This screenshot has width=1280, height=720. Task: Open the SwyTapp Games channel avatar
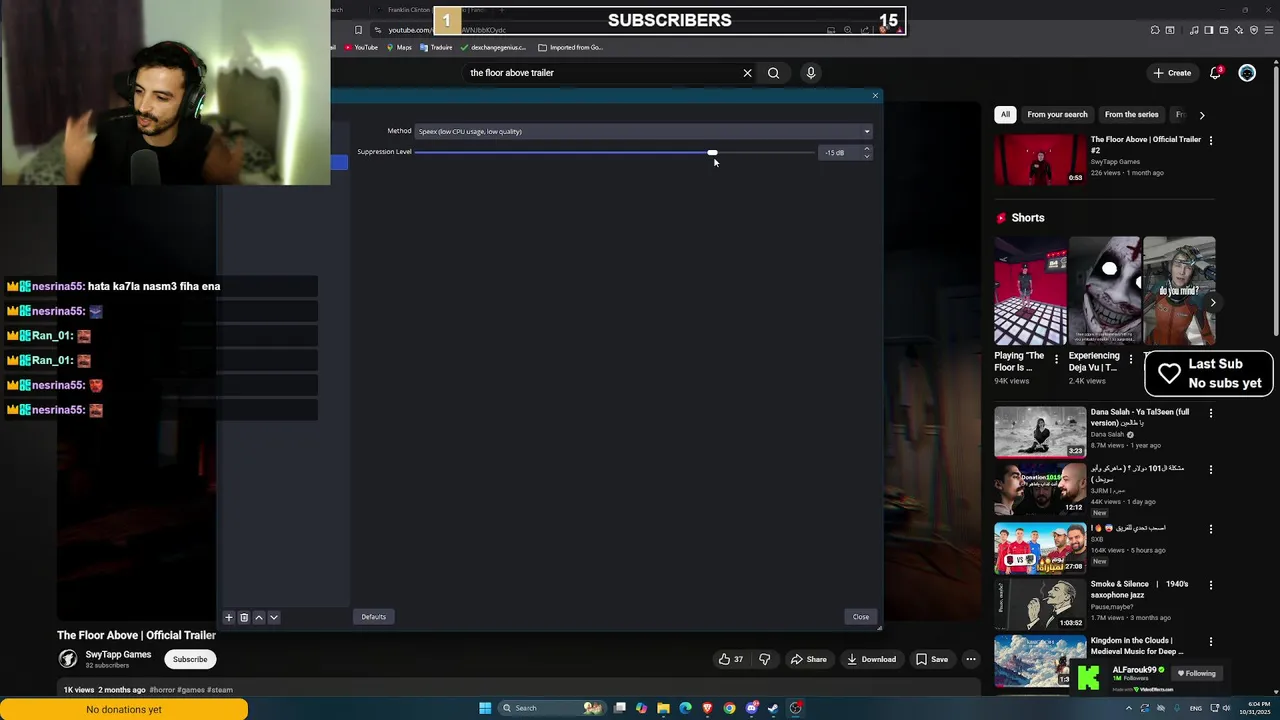pos(67,658)
